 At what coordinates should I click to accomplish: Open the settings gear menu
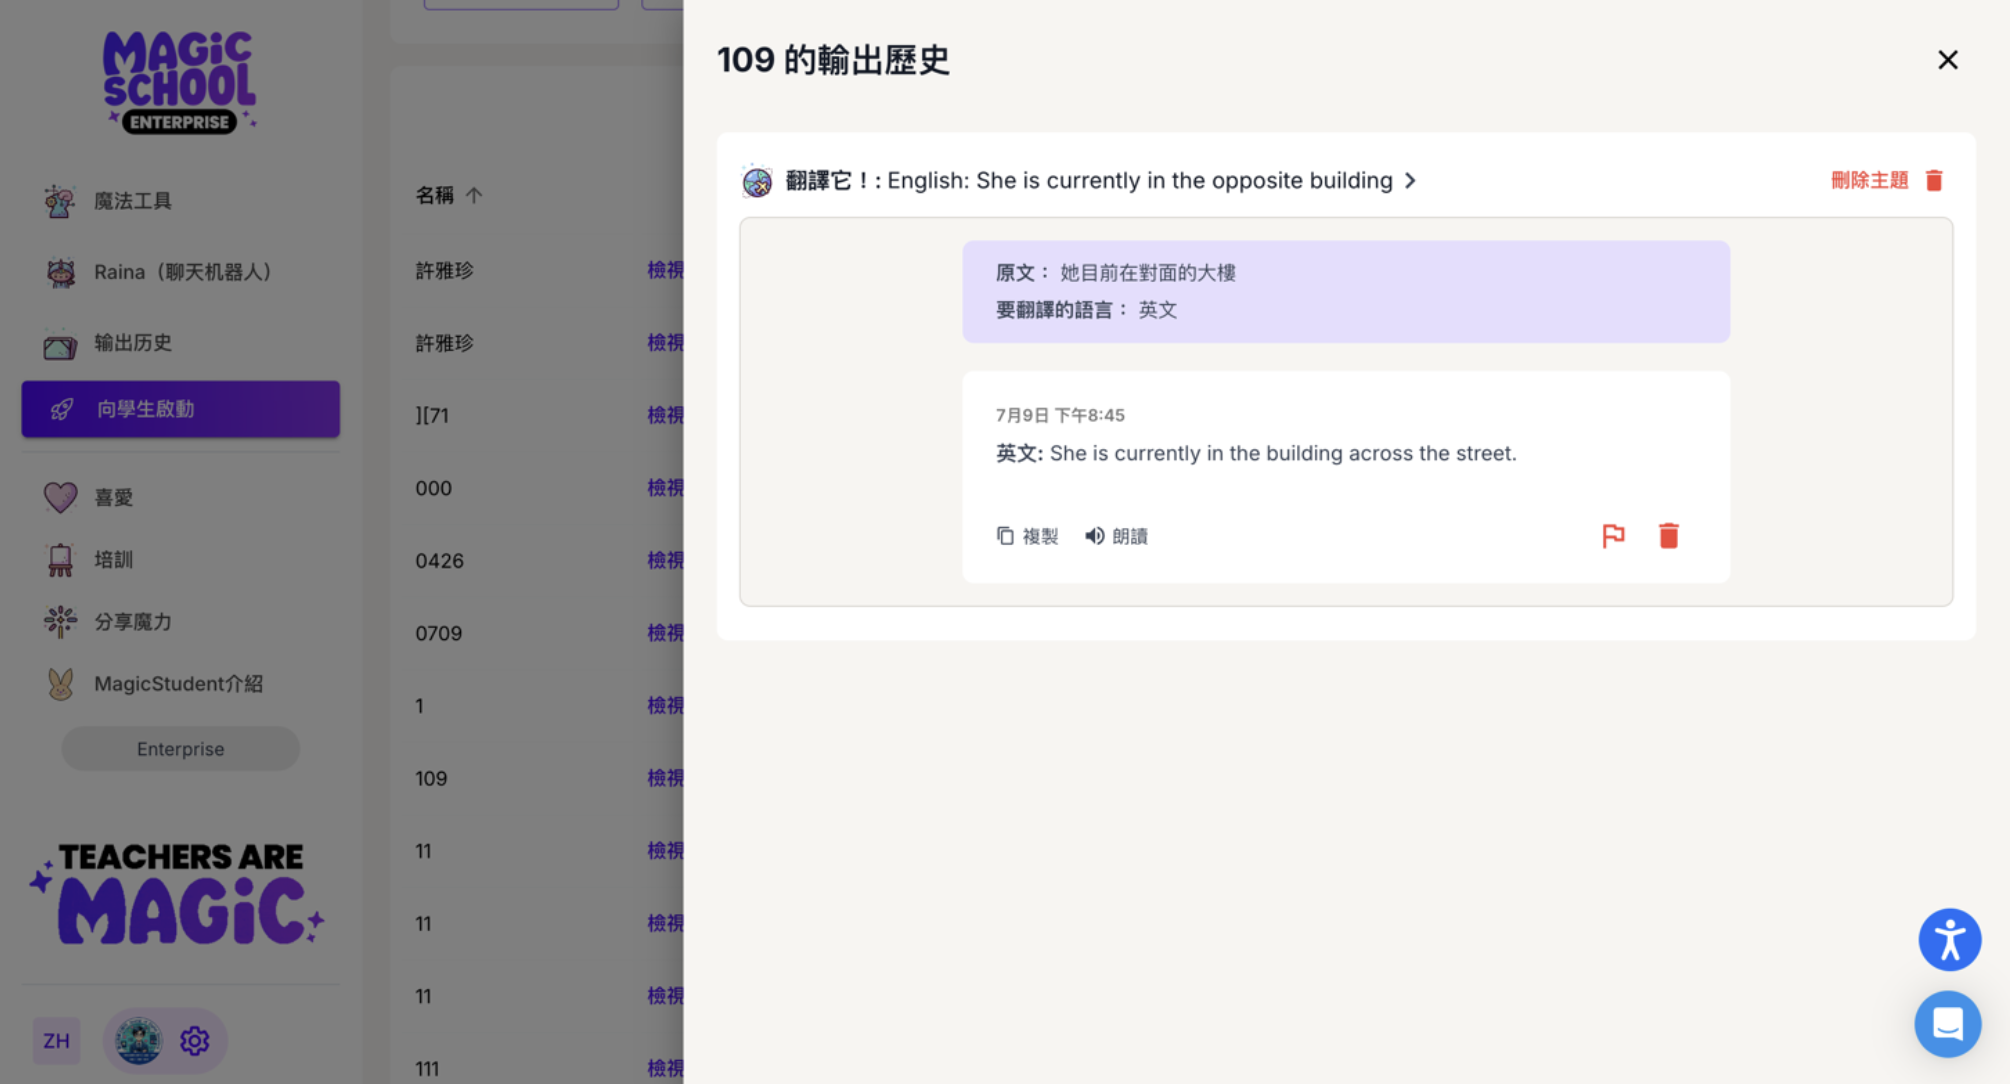pos(195,1040)
